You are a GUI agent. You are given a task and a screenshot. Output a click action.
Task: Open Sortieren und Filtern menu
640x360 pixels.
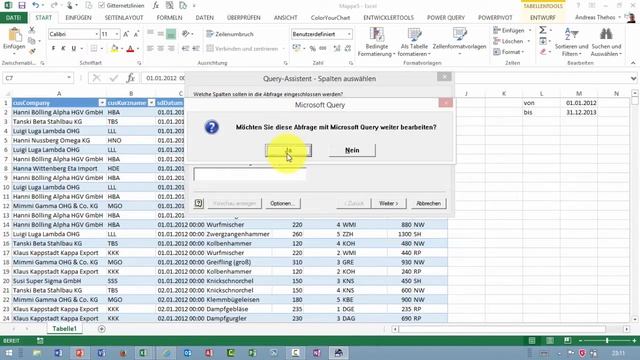tap(571, 42)
